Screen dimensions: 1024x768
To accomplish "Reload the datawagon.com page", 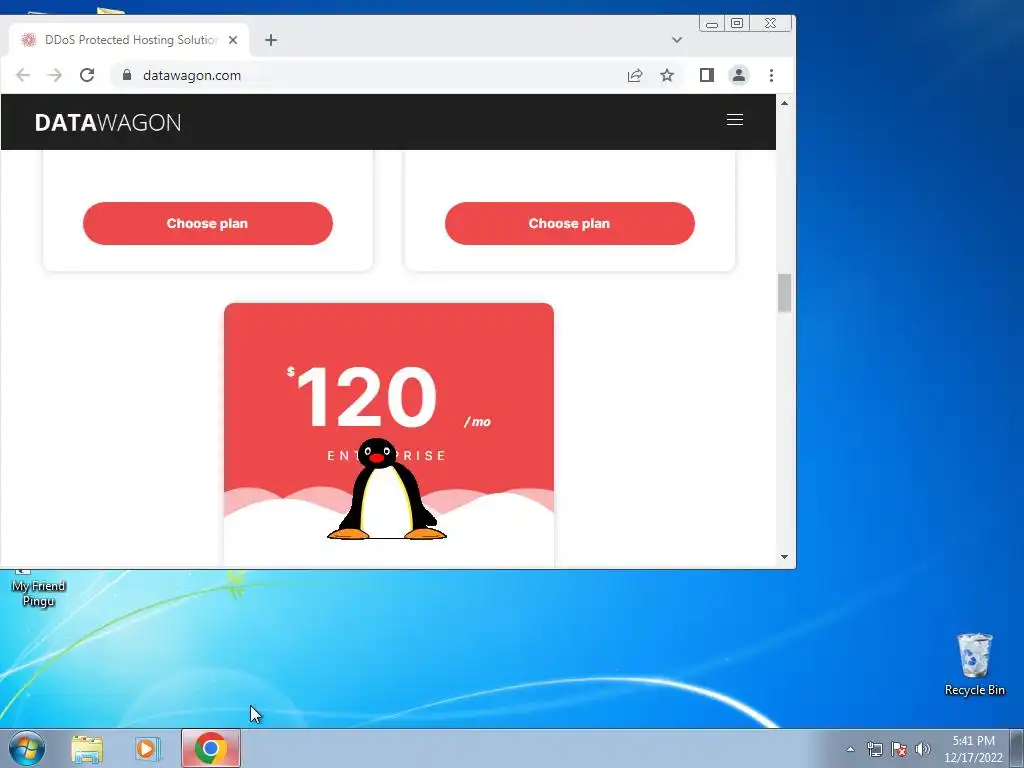I will click(x=87, y=75).
